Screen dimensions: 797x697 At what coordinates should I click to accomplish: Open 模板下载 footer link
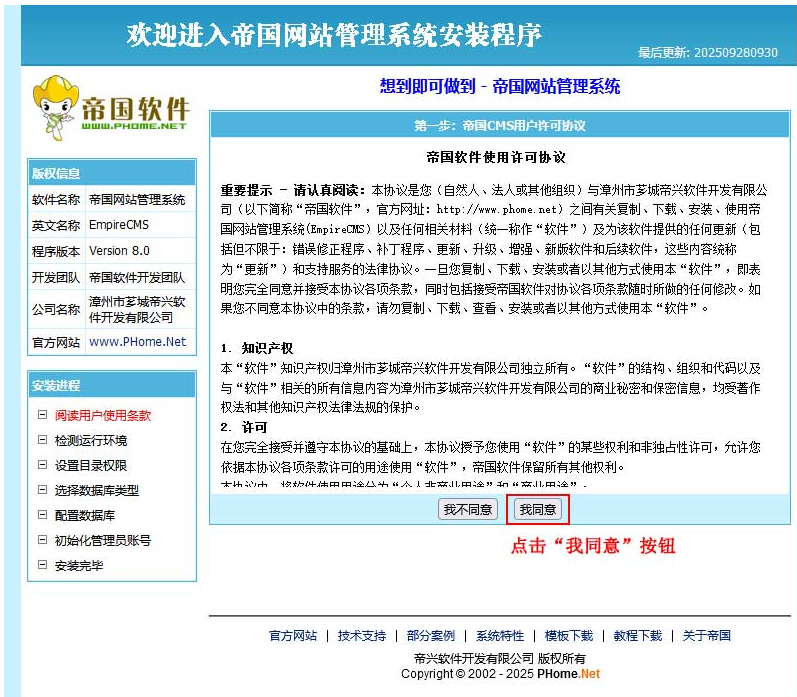[x=569, y=635]
